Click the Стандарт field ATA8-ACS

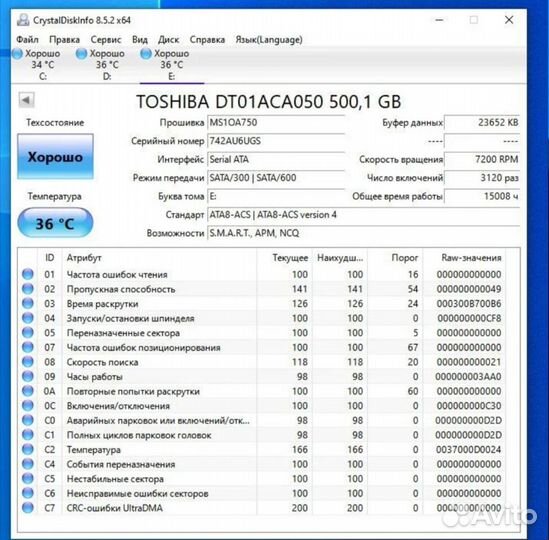pos(363,215)
